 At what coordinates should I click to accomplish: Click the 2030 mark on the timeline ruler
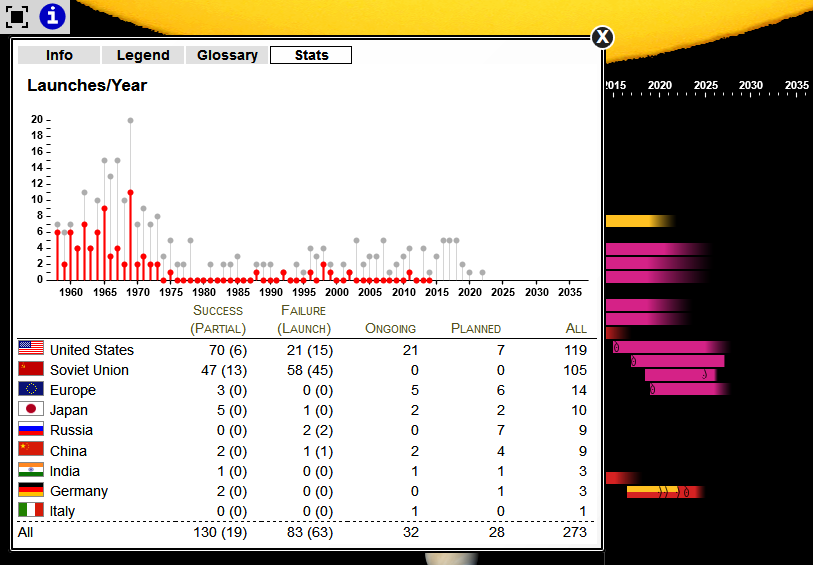click(751, 85)
